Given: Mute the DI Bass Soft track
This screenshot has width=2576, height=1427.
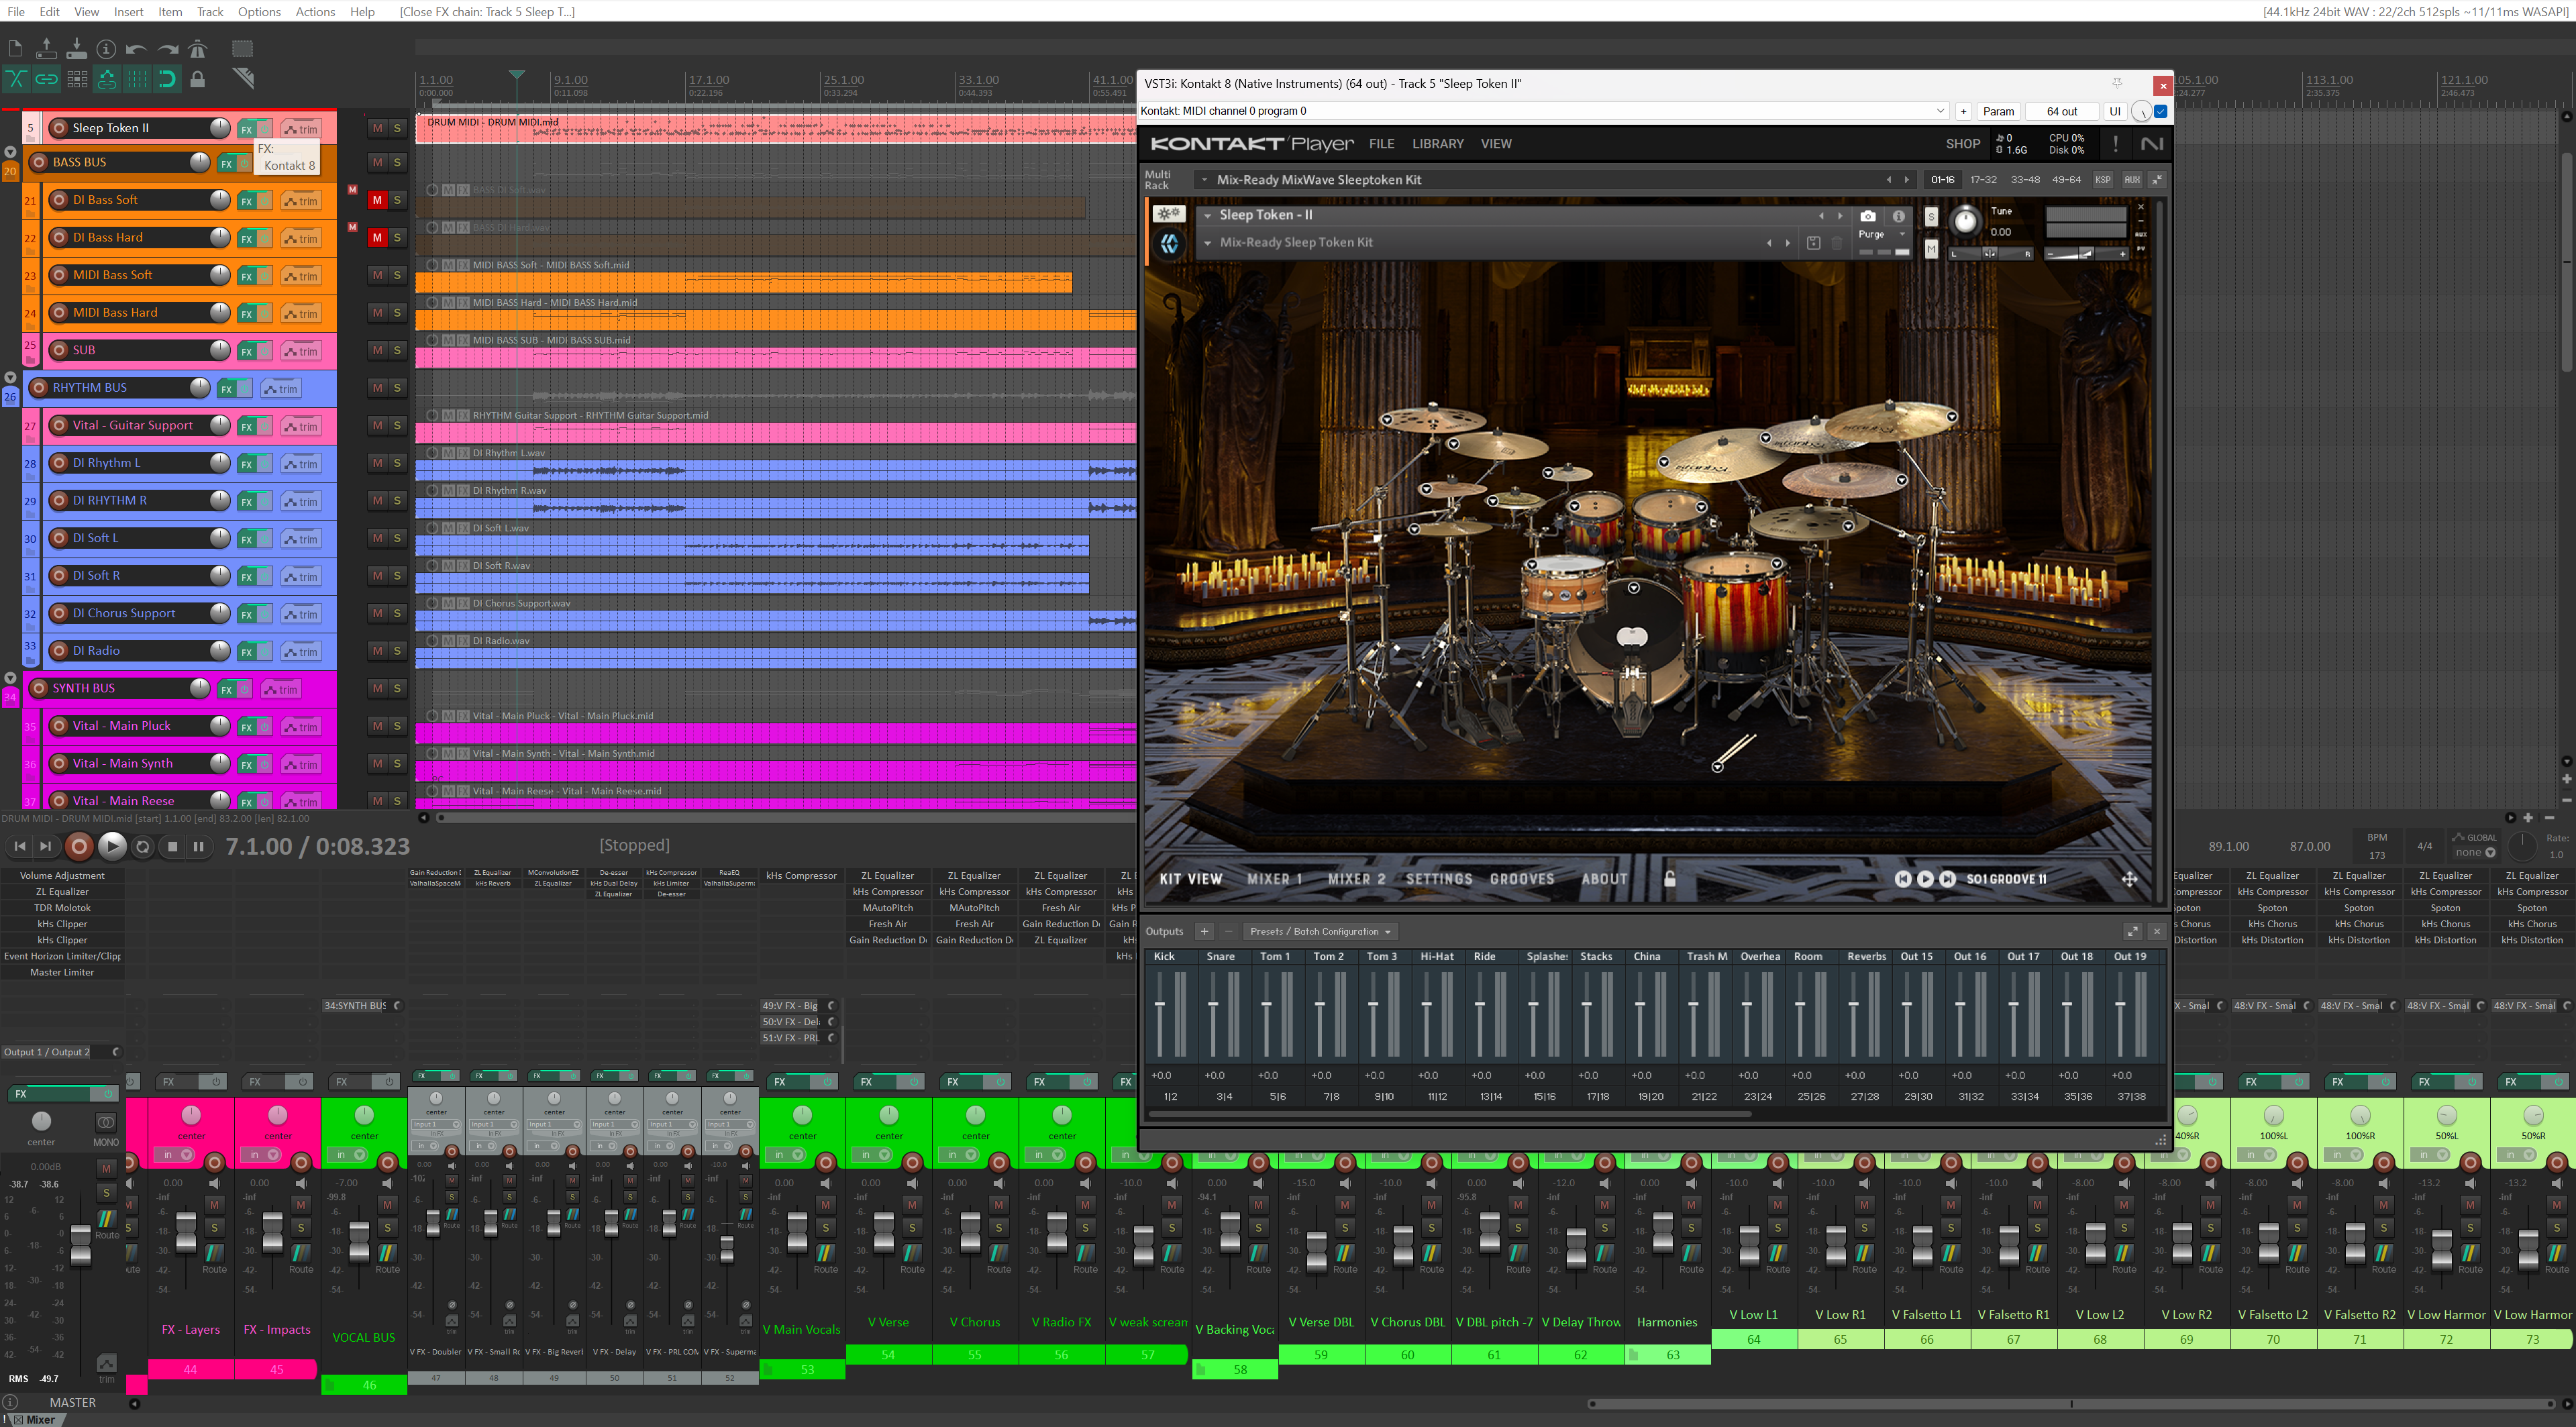Looking at the screenshot, I should [x=377, y=200].
